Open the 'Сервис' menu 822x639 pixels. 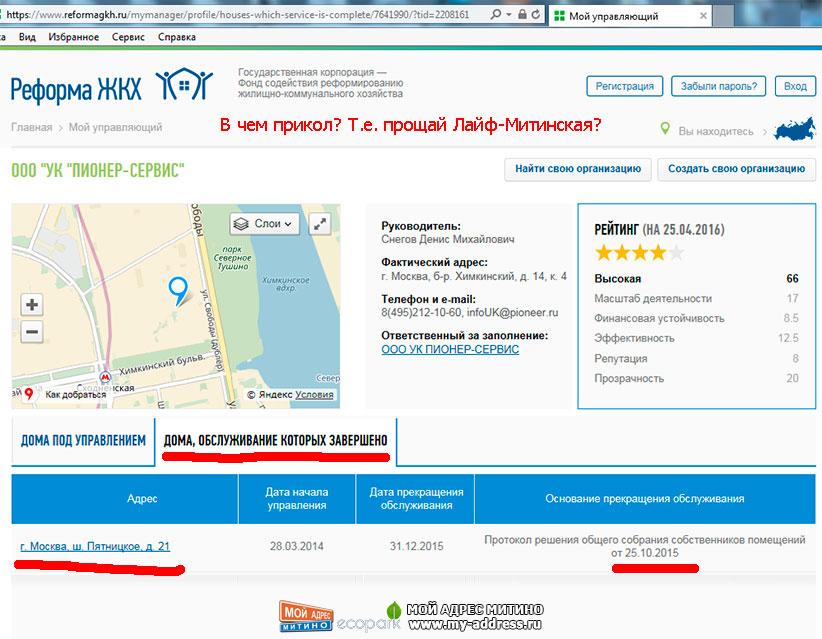point(128,37)
